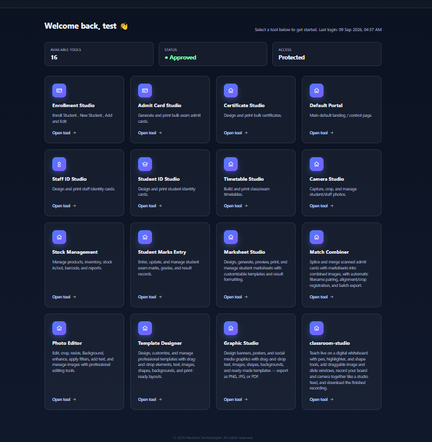Click the footer copyright text
Image resolution: width=432 pixels, height=442 pixels.
[x=213, y=438]
